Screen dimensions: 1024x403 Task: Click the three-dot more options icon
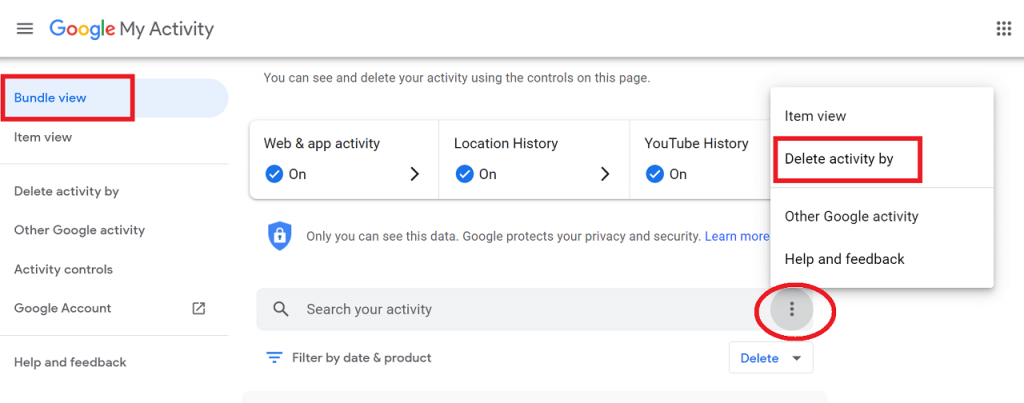(x=792, y=309)
